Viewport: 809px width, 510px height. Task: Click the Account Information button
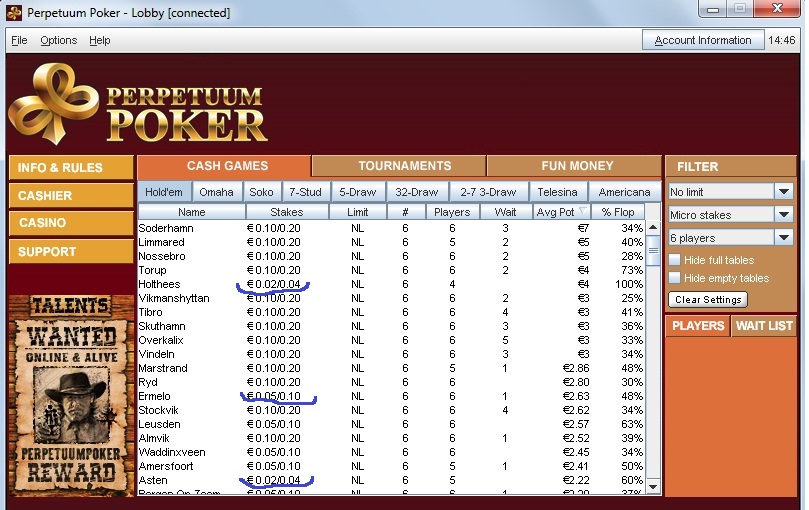[703, 40]
